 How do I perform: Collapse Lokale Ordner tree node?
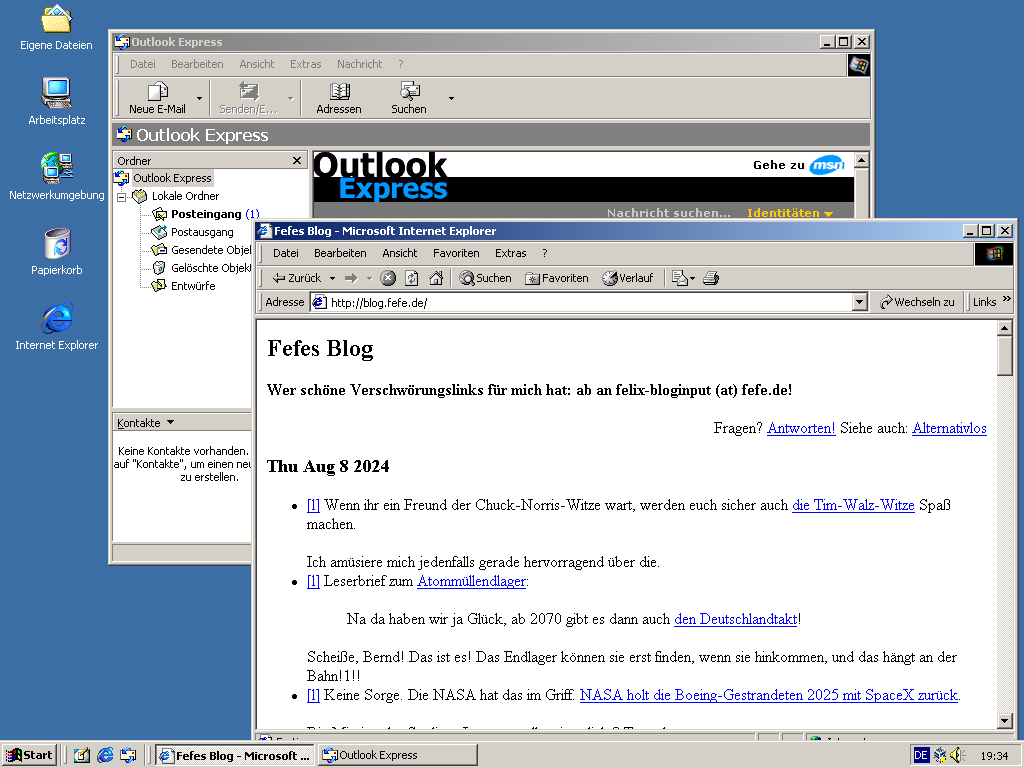(121, 197)
